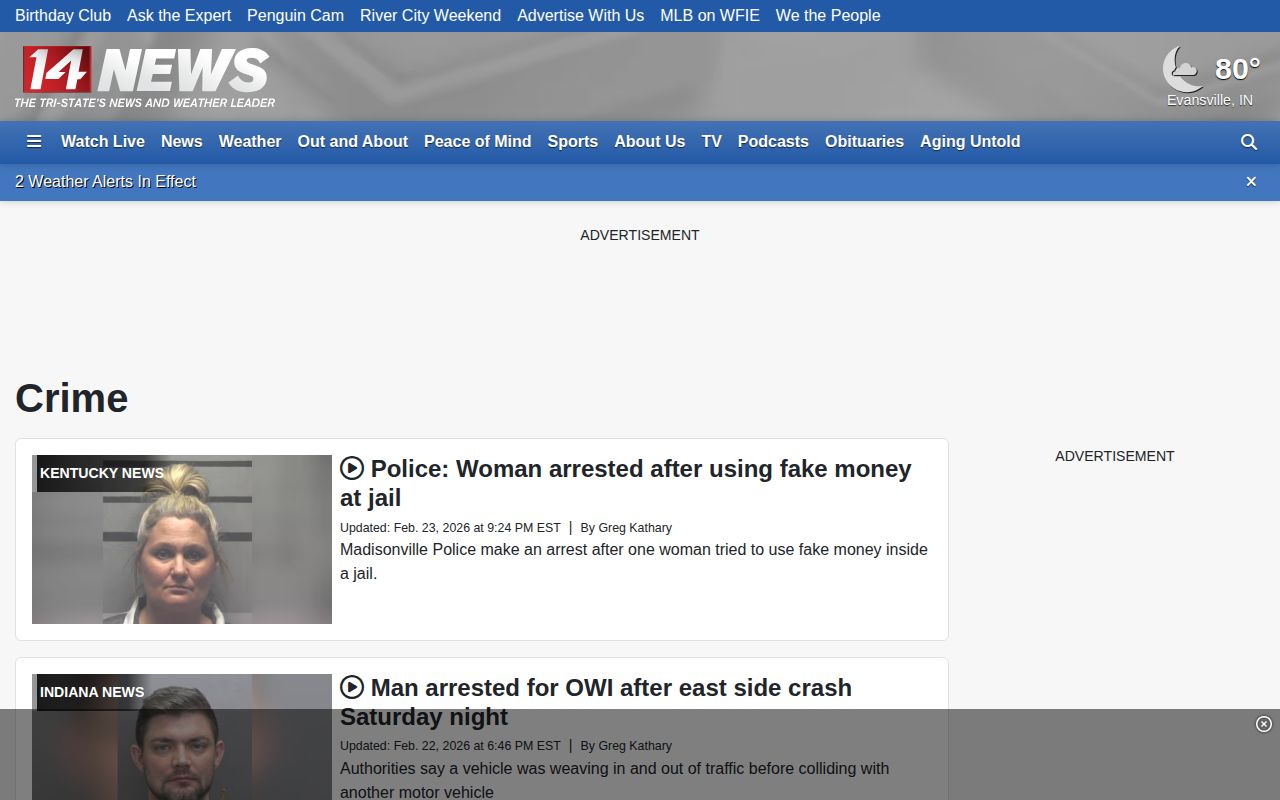Go to the Weather section
The width and height of the screenshot is (1280, 800).
[x=250, y=142]
